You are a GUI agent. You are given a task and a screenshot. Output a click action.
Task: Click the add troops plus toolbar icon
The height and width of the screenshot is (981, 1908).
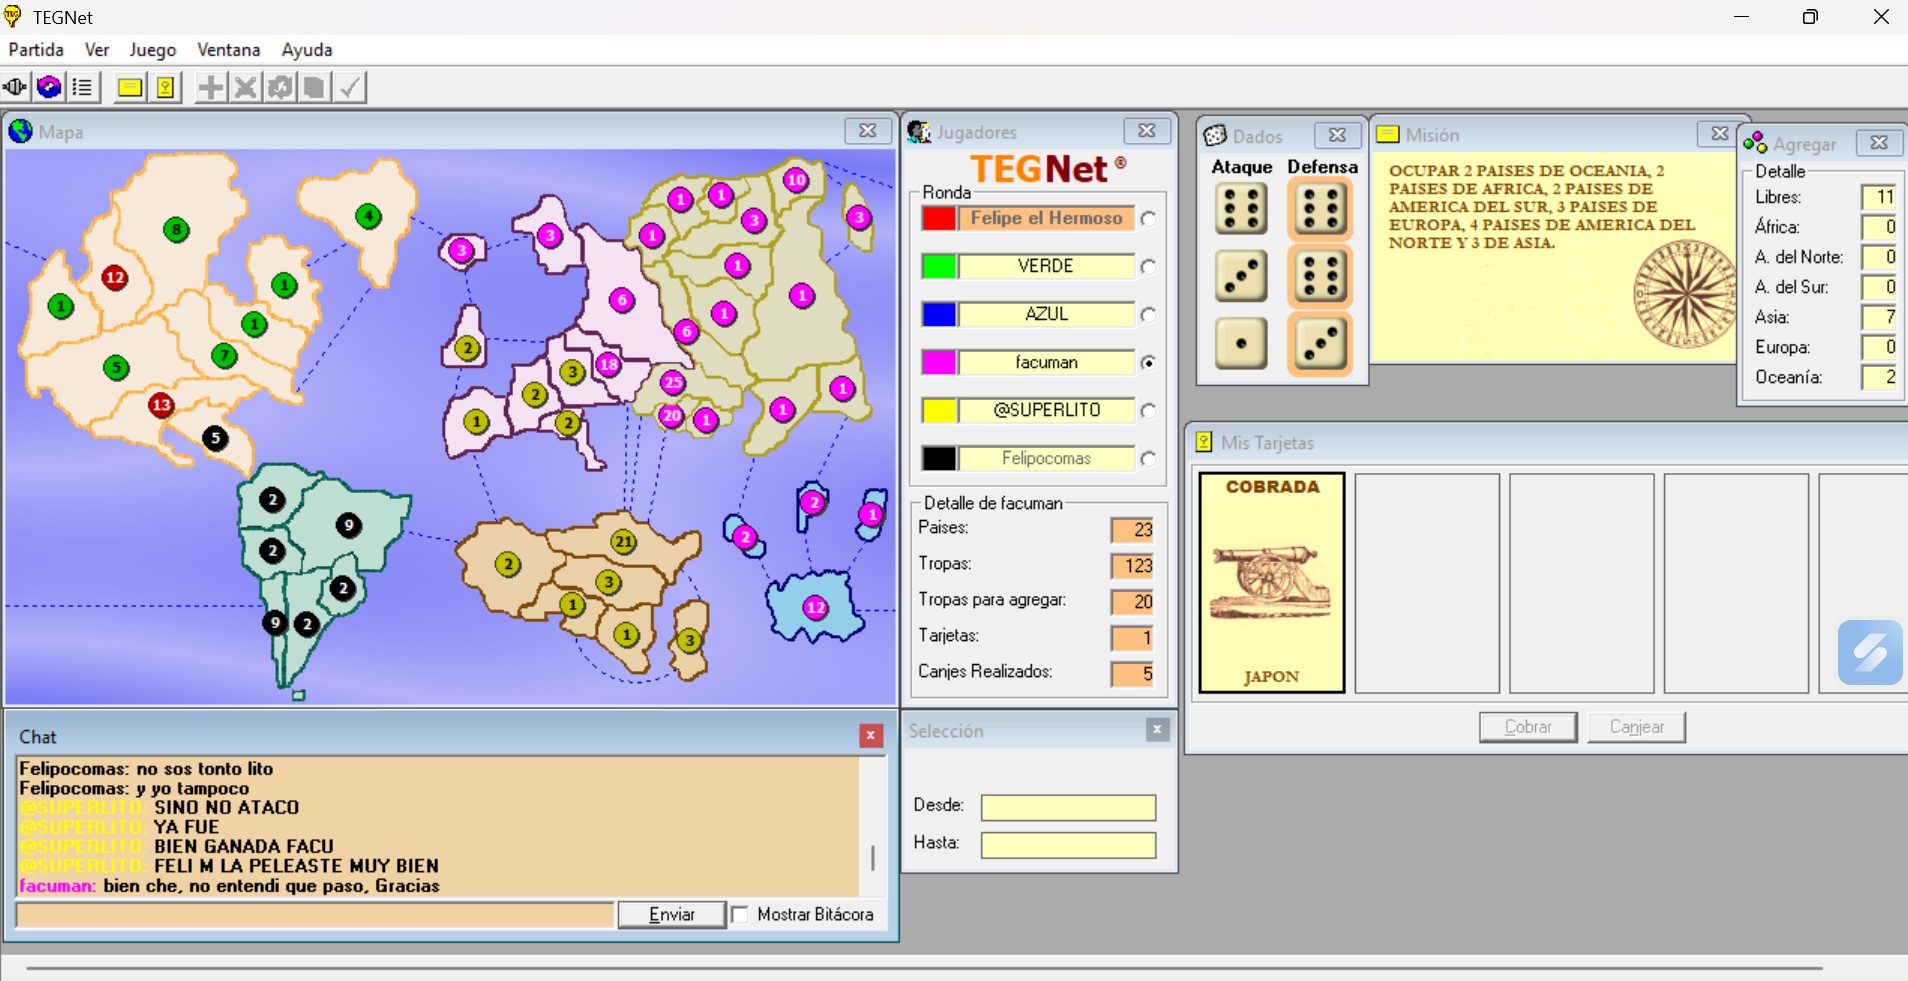coord(211,88)
